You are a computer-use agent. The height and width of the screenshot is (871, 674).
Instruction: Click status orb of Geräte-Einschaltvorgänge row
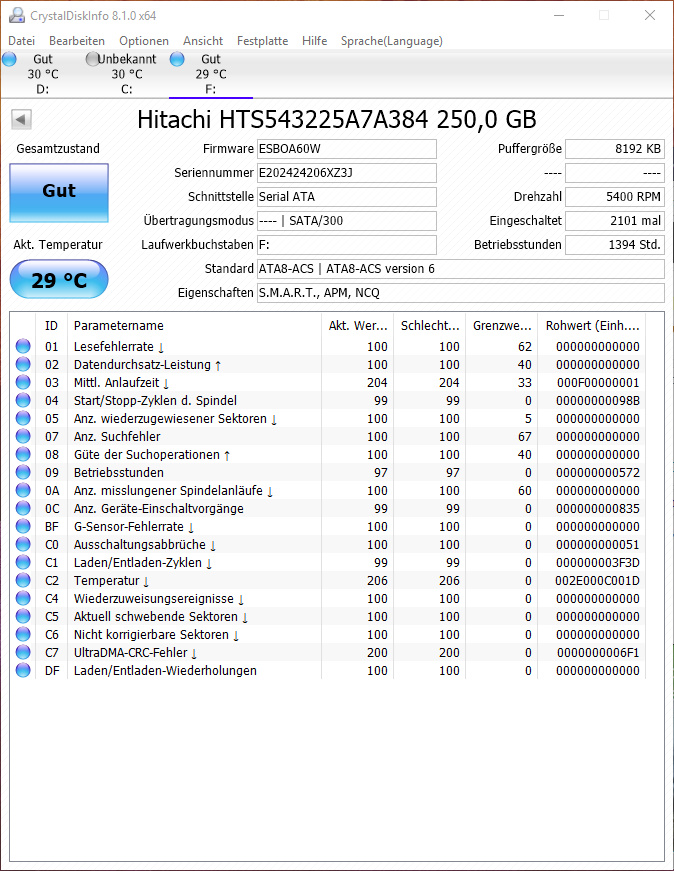(x=23, y=508)
